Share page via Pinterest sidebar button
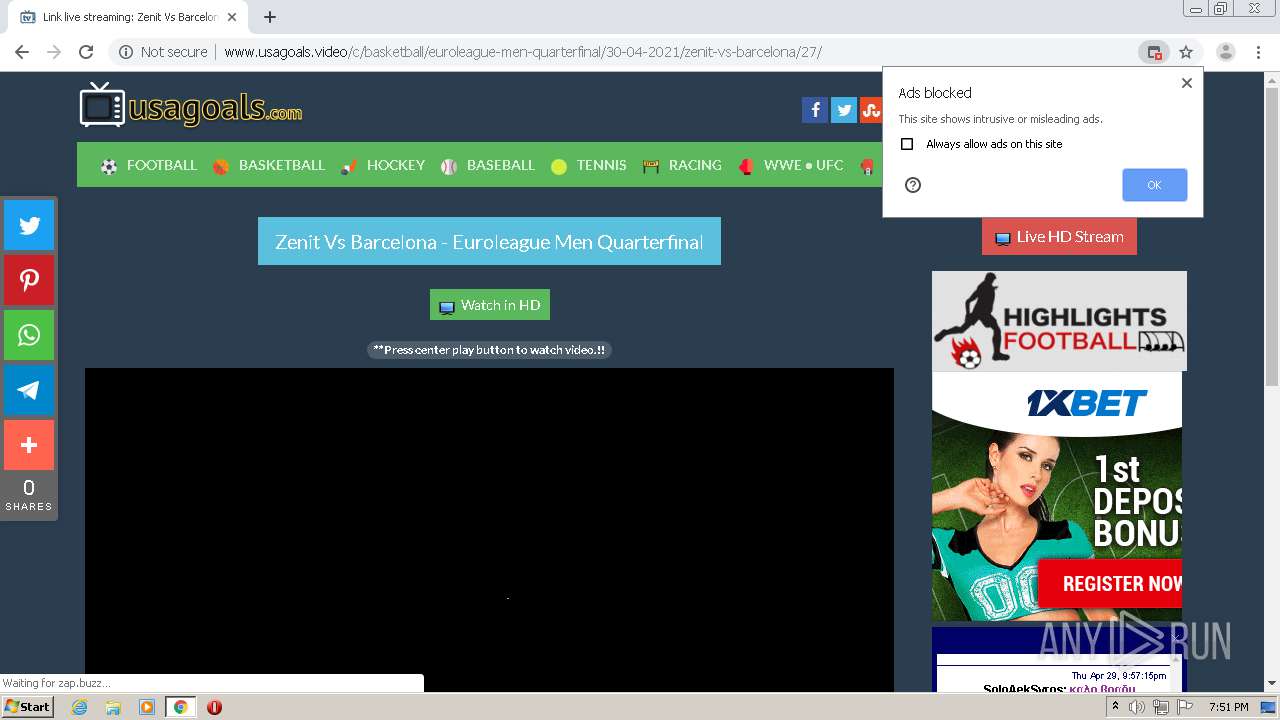 [x=29, y=280]
